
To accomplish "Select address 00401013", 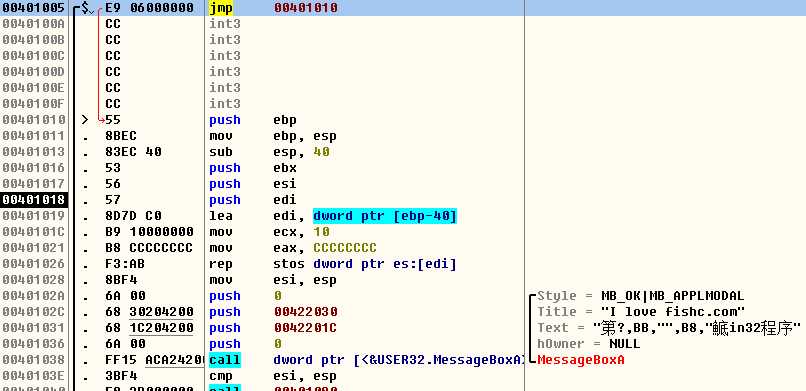I will [x=33, y=152].
